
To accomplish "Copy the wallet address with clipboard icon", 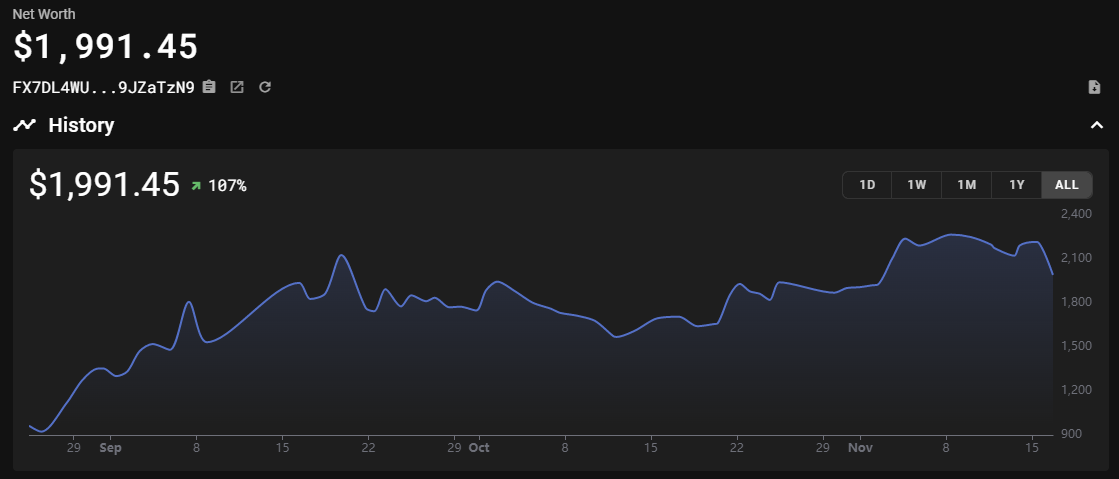I will point(208,87).
